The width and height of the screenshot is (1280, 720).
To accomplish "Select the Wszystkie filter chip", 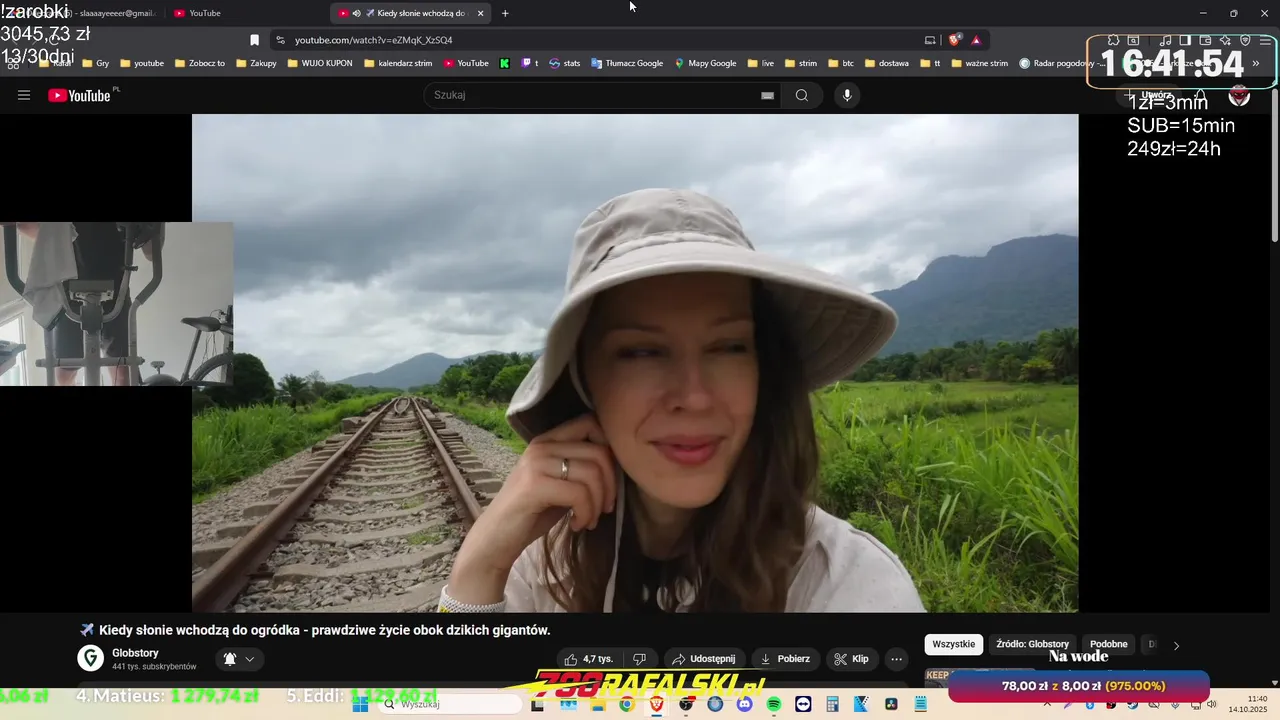I will click(953, 644).
